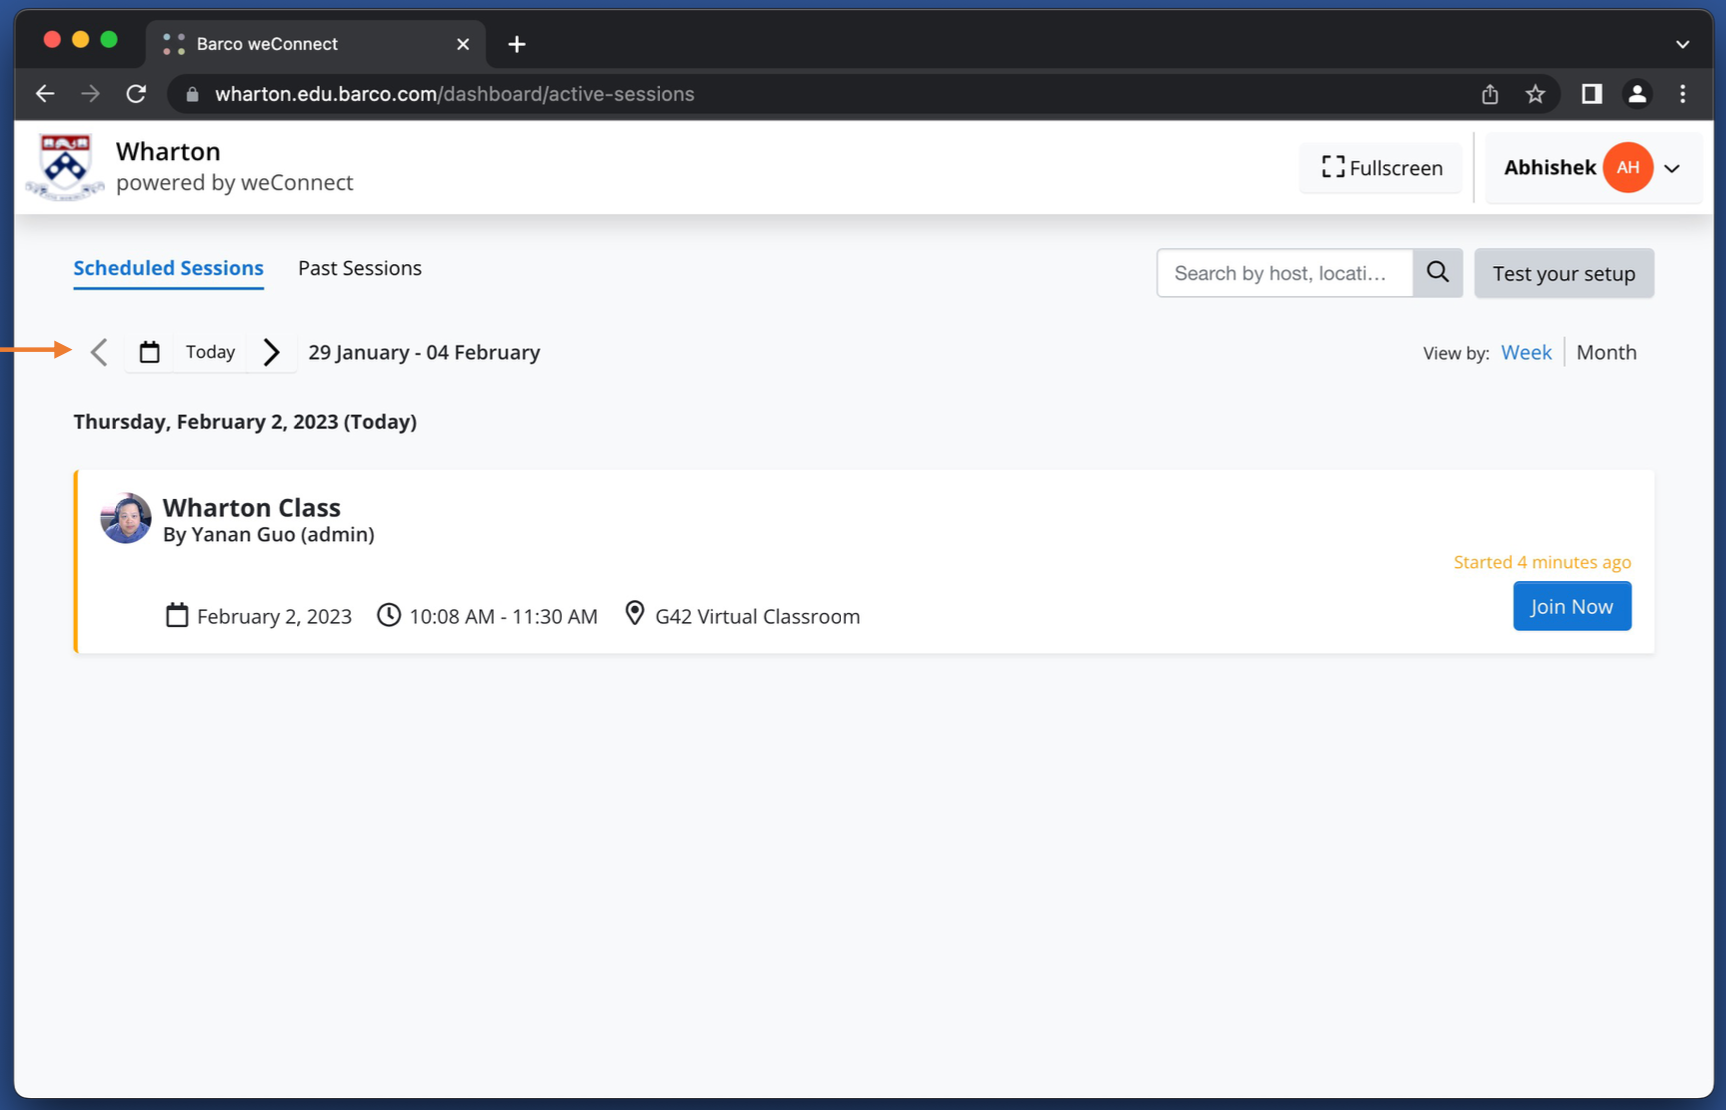Viewport: 1726px width, 1110px height.
Task: Switch to Past Sessions tab
Action: pos(360,268)
